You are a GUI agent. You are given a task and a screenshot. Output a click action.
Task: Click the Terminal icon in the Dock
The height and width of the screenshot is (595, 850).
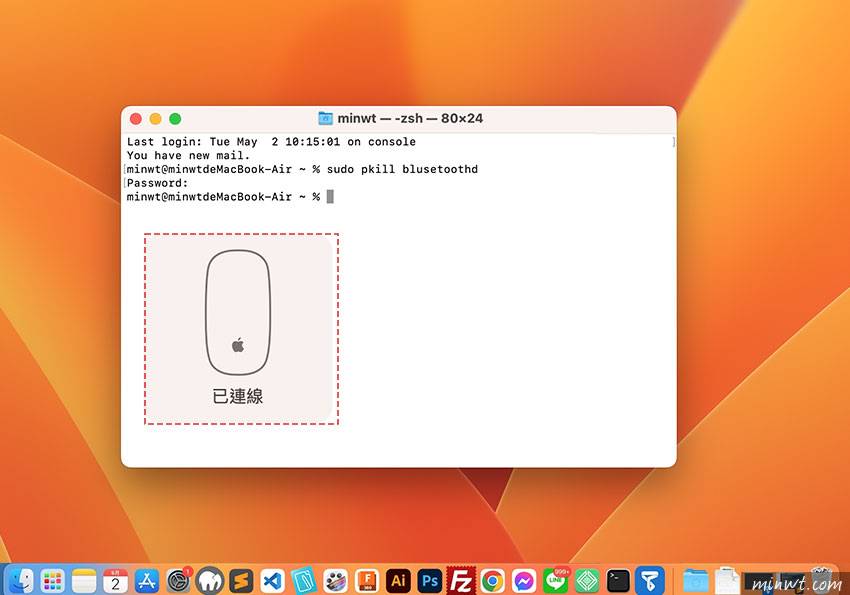tap(618, 581)
